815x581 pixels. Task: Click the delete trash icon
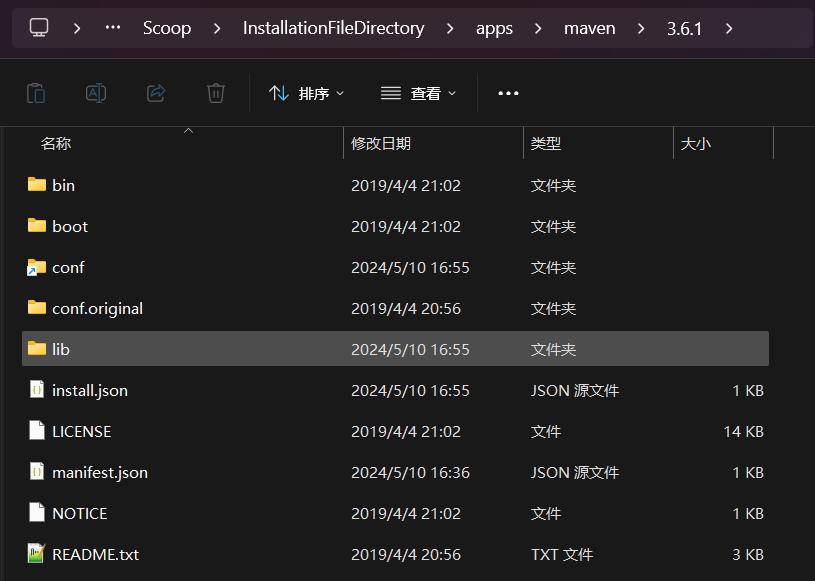click(x=216, y=93)
